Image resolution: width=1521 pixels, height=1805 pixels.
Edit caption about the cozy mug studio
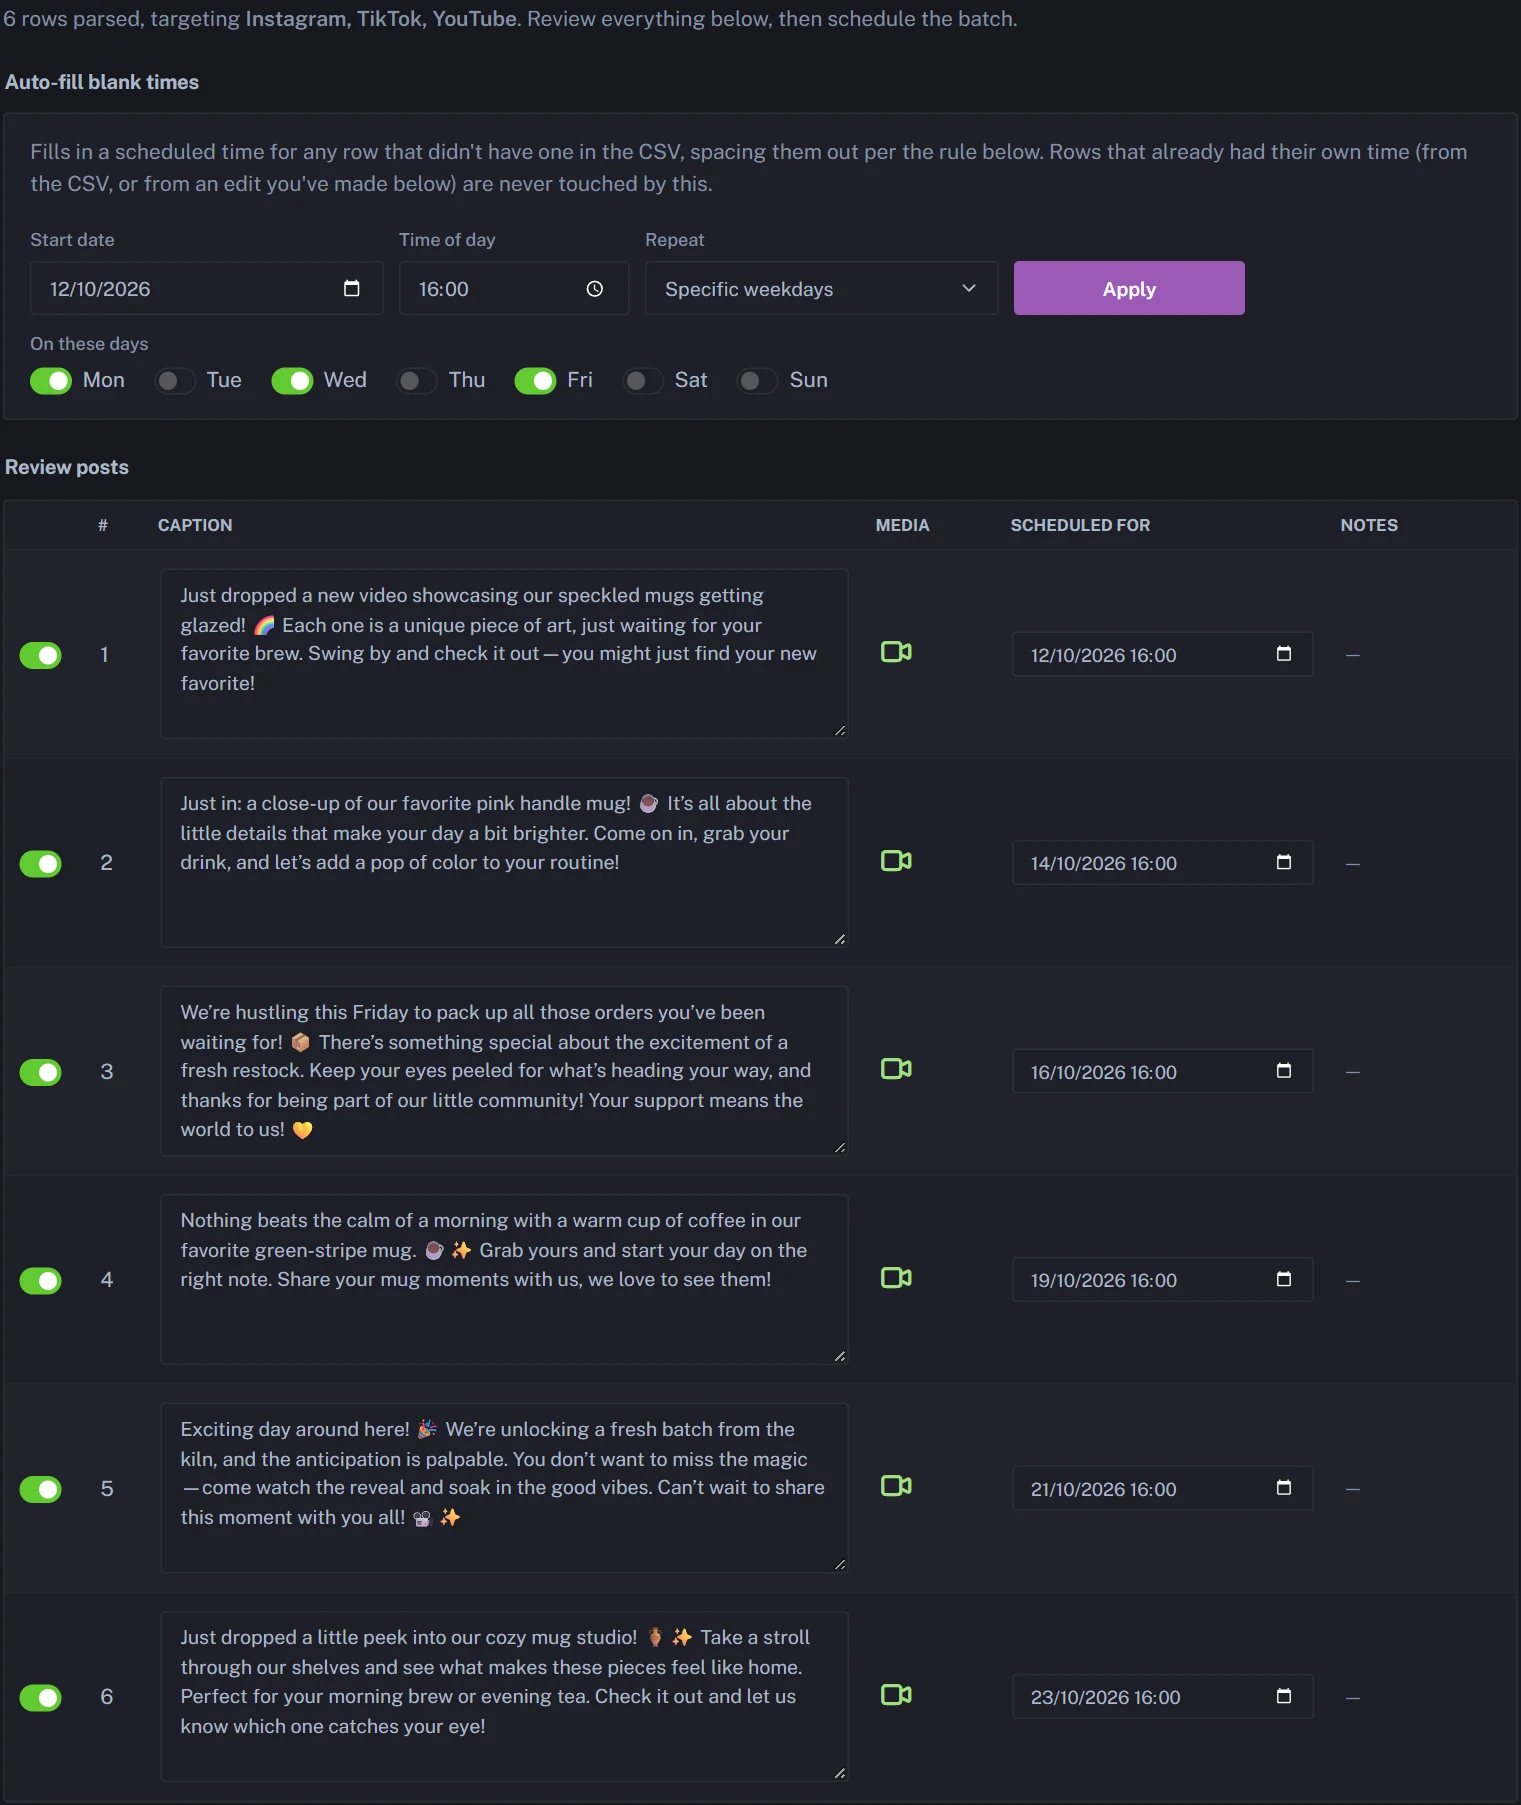pyautogui.click(x=504, y=1696)
